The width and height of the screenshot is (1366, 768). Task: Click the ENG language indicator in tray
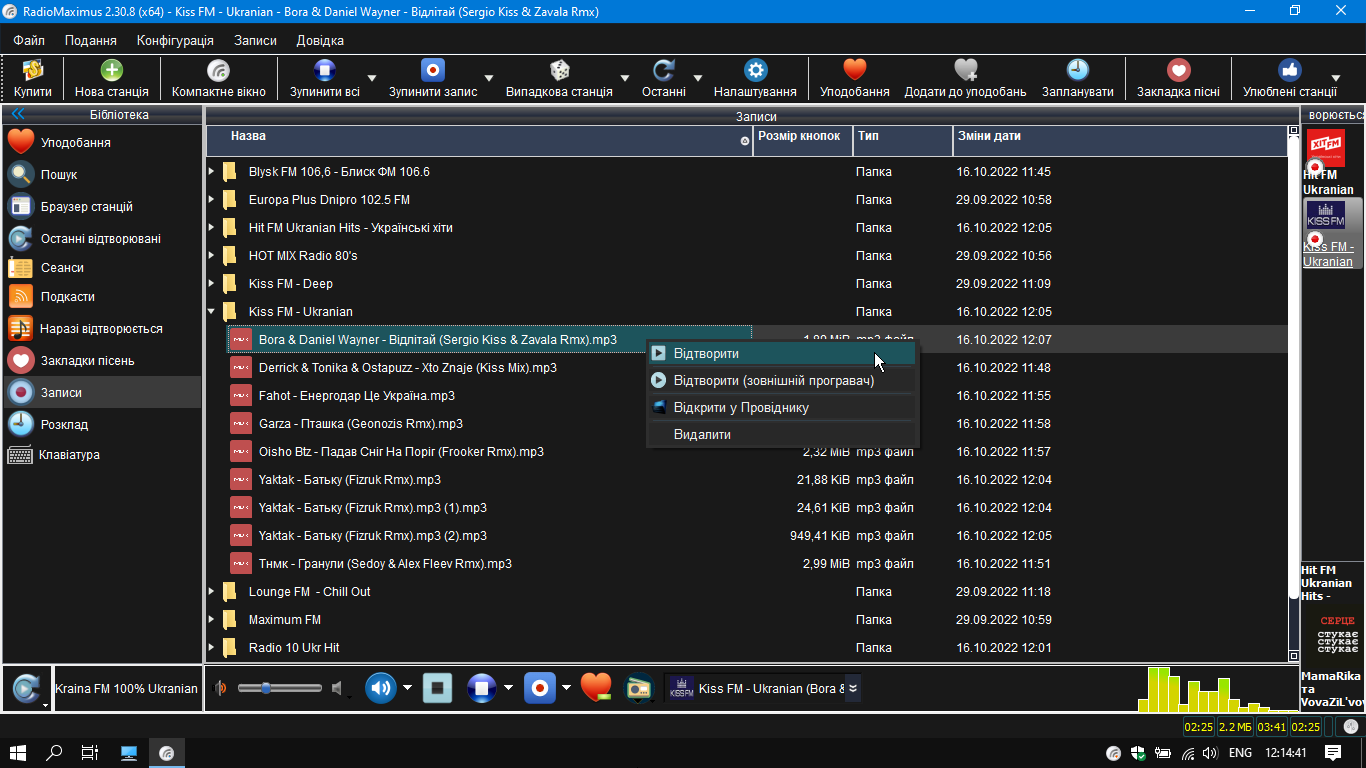pyautogui.click(x=1240, y=753)
